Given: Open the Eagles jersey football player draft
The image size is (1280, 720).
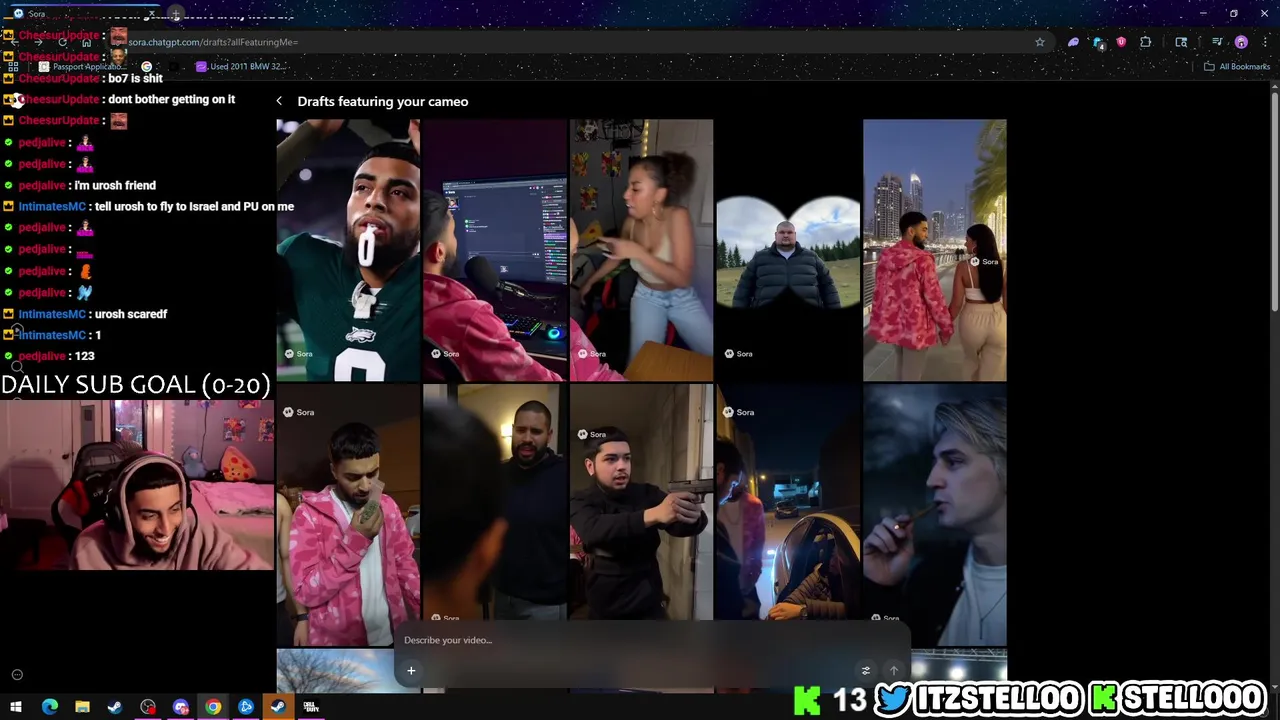Looking at the screenshot, I should [x=348, y=250].
